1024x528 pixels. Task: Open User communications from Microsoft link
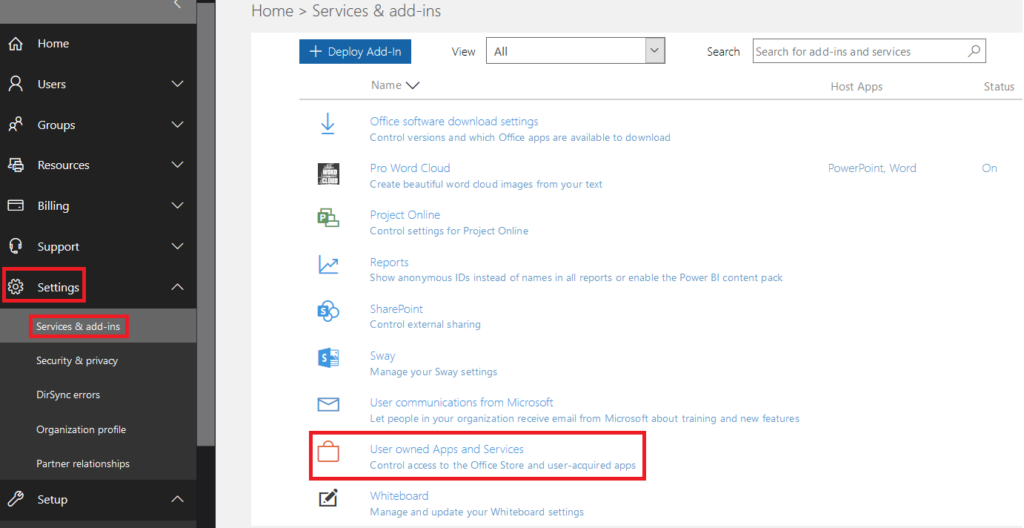point(461,403)
